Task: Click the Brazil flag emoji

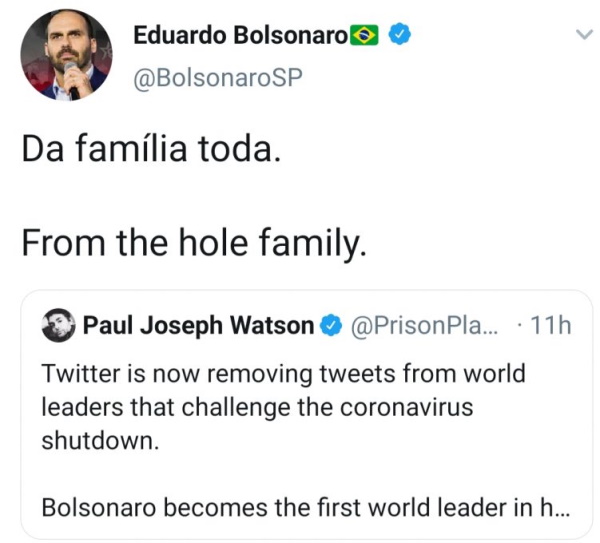Action: click(x=364, y=36)
